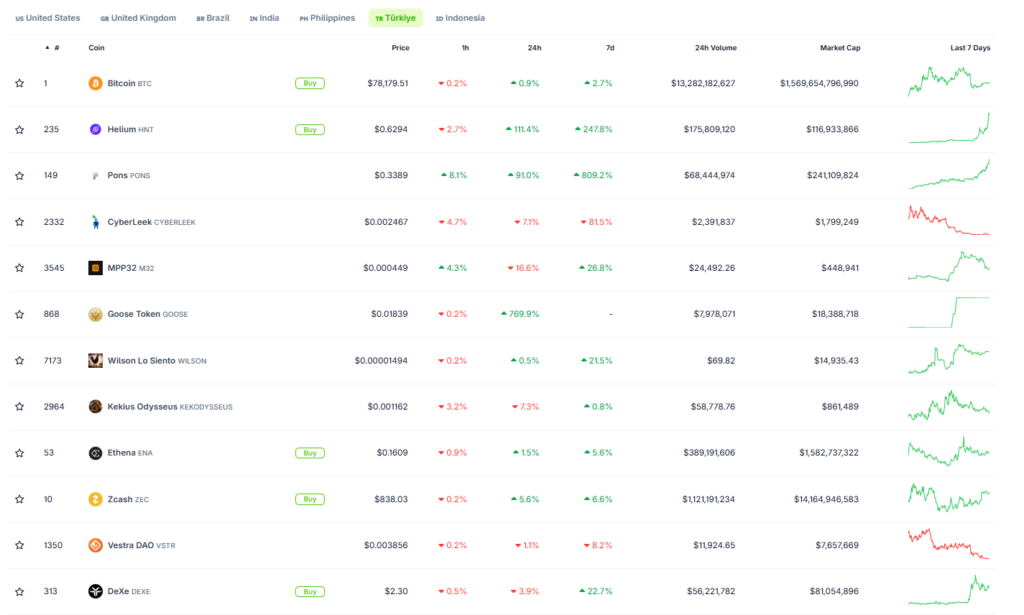Image resolution: width=1024 pixels, height=615 pixels.
Task: Click DeXe price $2.30
Action: pyautogui.click(x=396, y=591)
